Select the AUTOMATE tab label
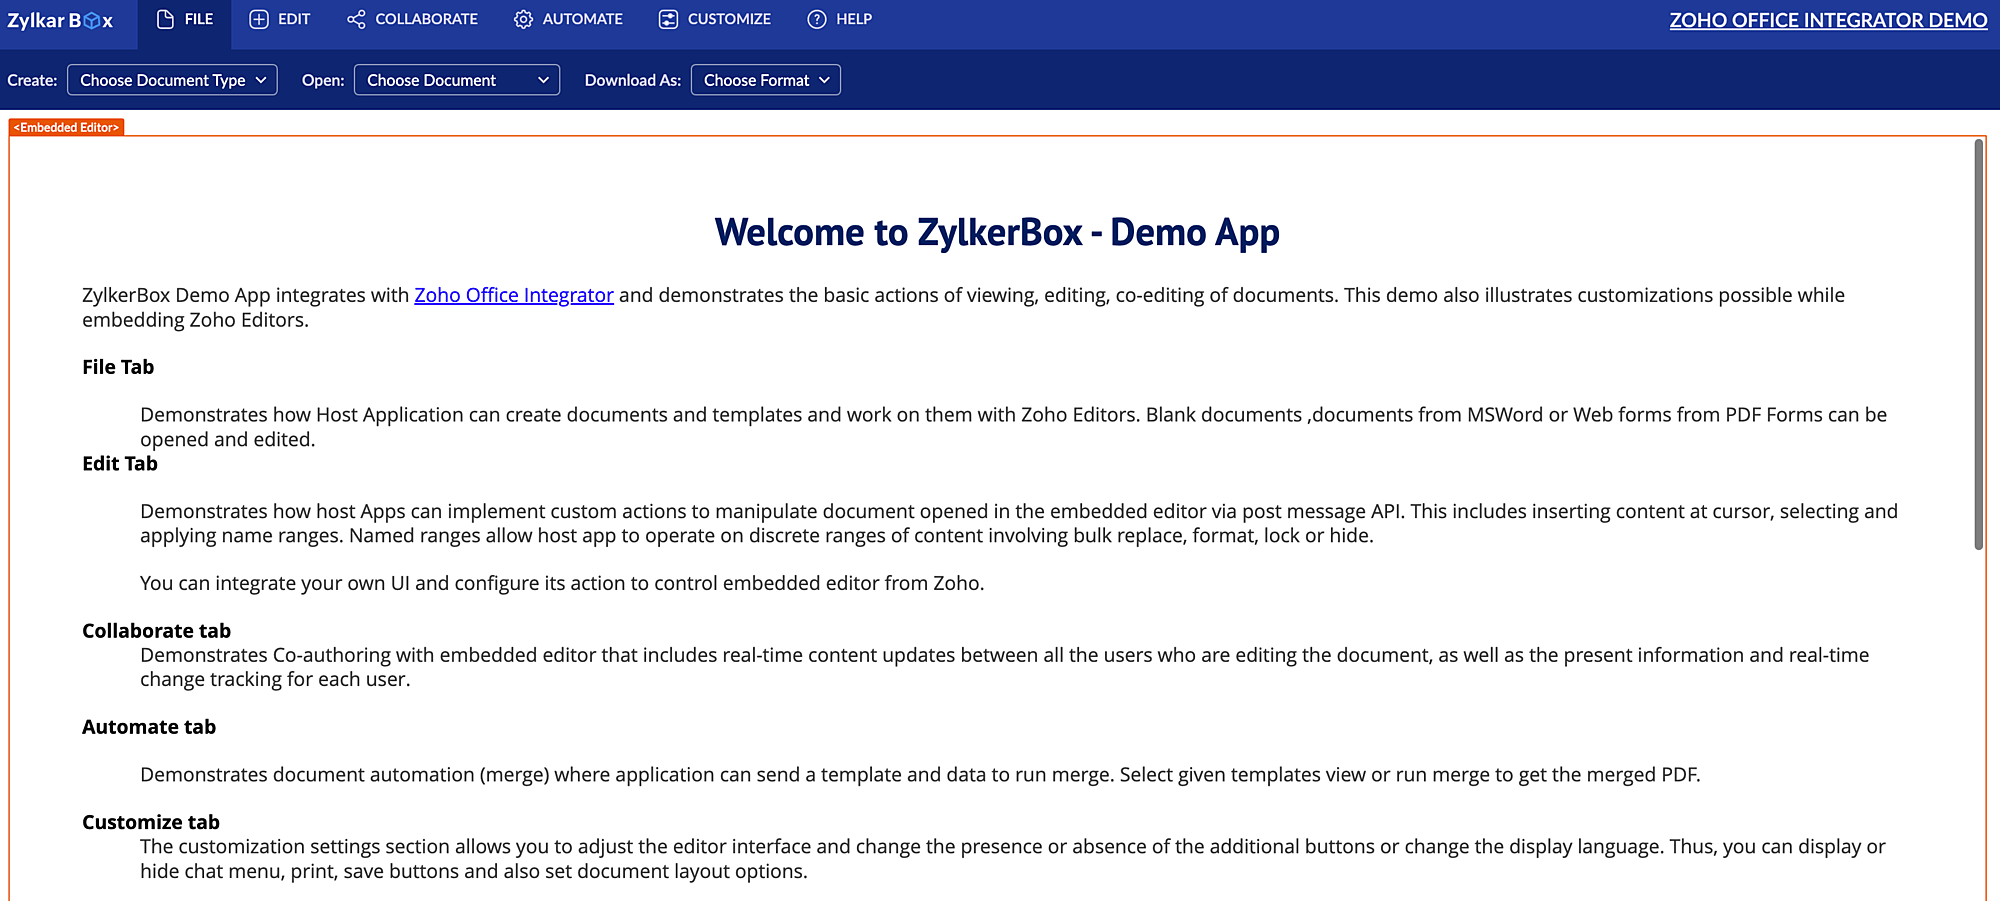The height and width of the screenshot is (901, 2000). (x=582, y=19)
